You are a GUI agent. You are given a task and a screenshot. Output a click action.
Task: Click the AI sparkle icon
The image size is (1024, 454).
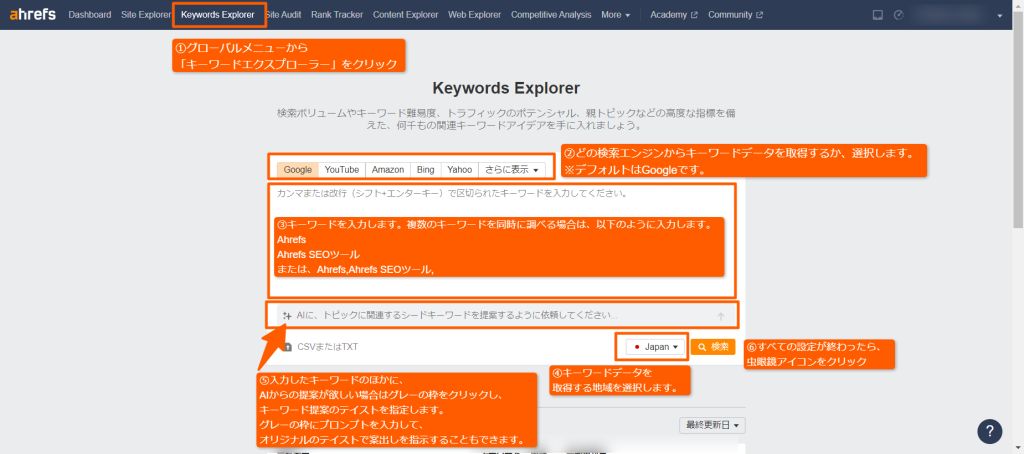tap(287, 316)
